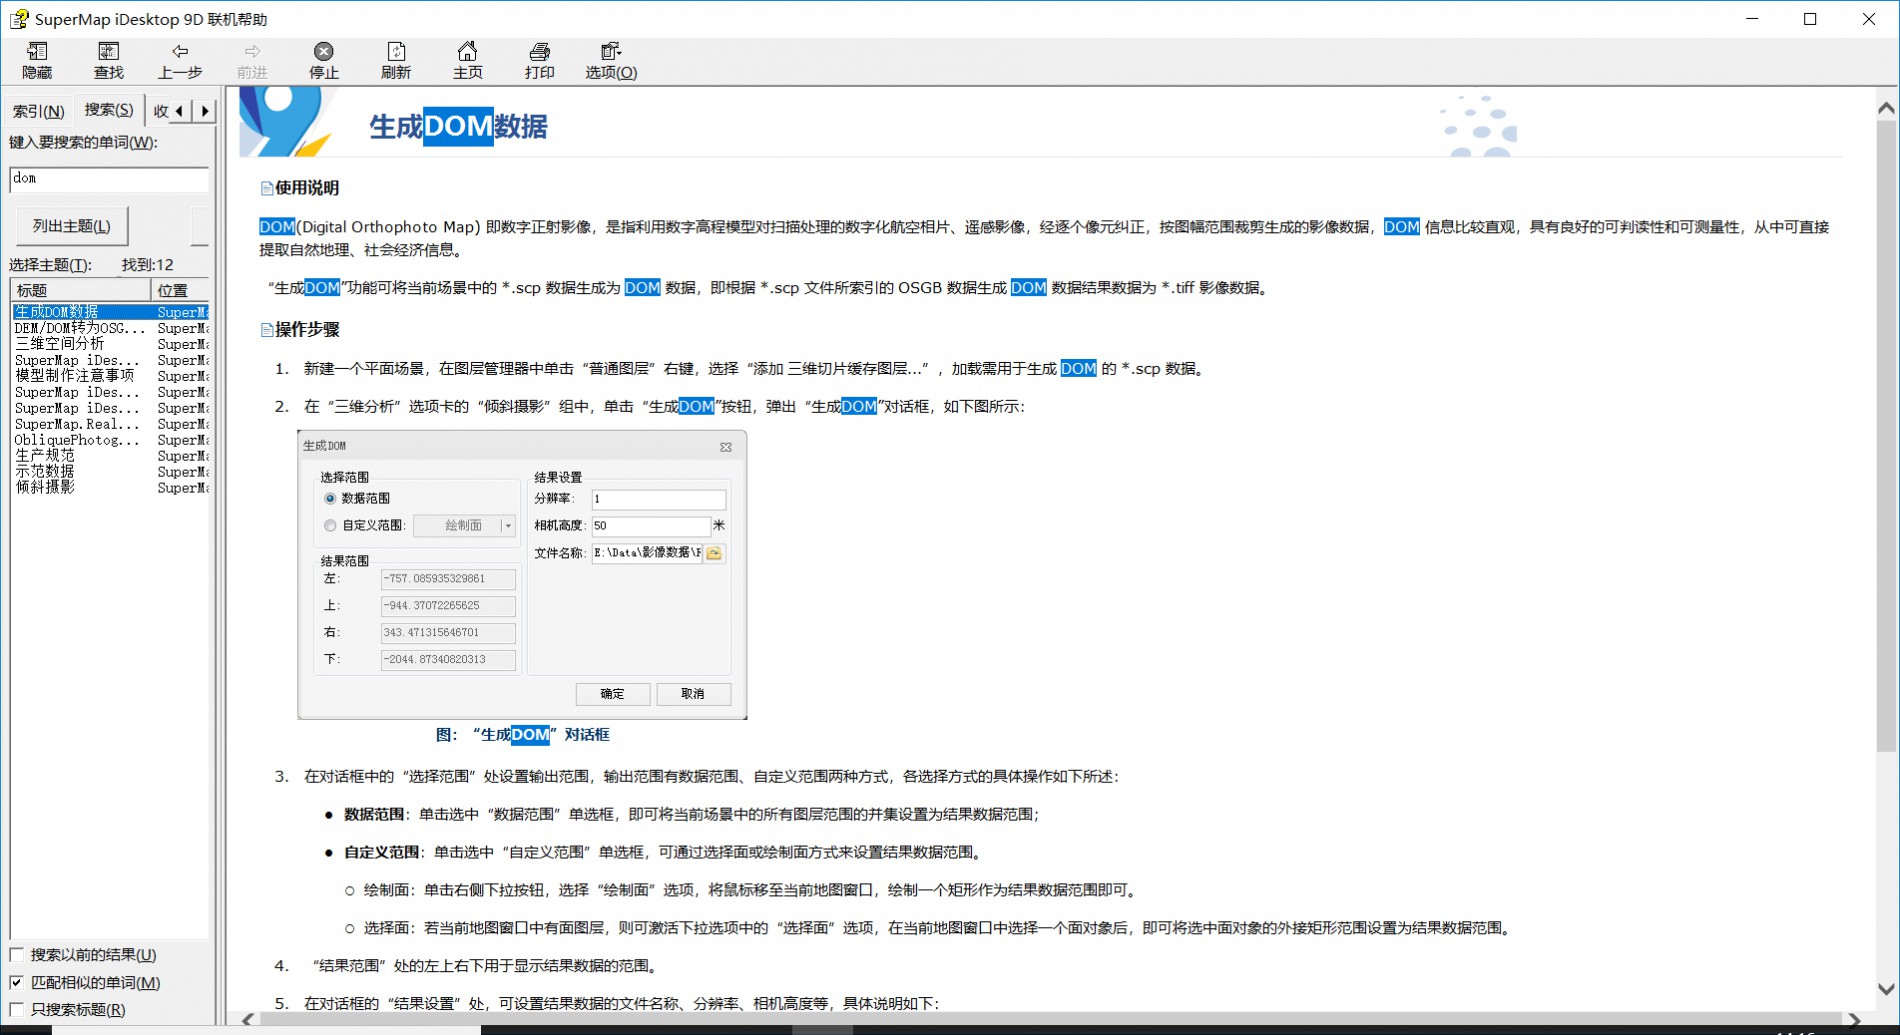Click the horizontal scrollbar left arrow
Viewport: 1900px width, 1035px height.
(x=248, y=1020)
